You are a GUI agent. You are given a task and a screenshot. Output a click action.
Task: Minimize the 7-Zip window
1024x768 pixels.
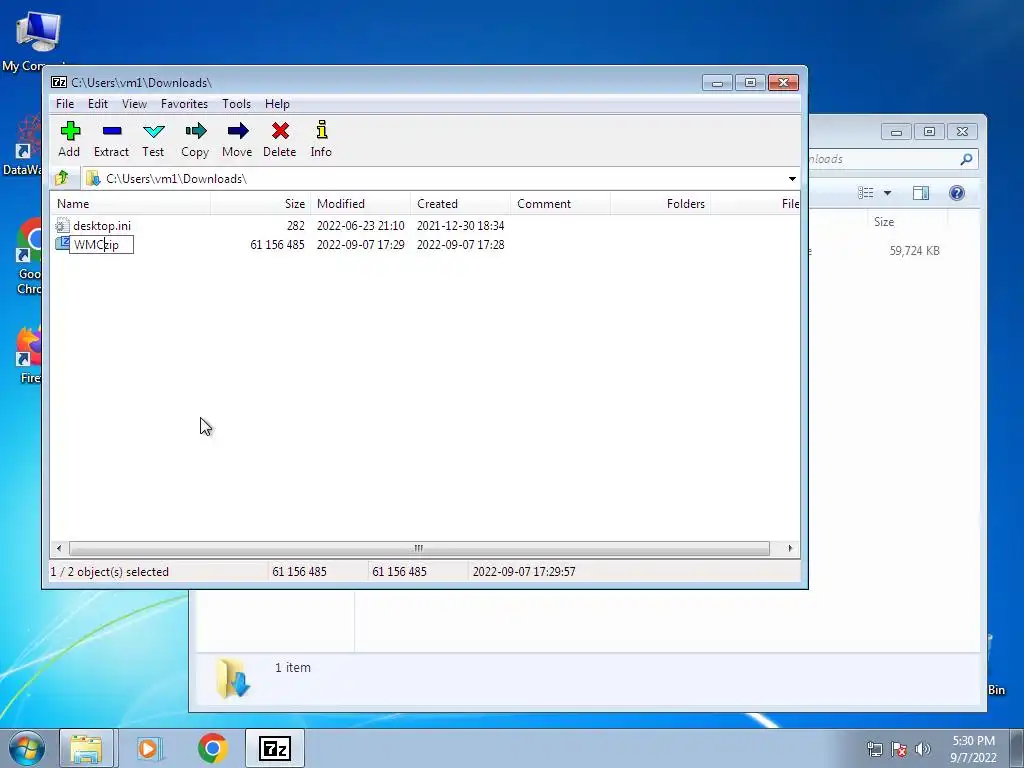click(x=717, y=82)
